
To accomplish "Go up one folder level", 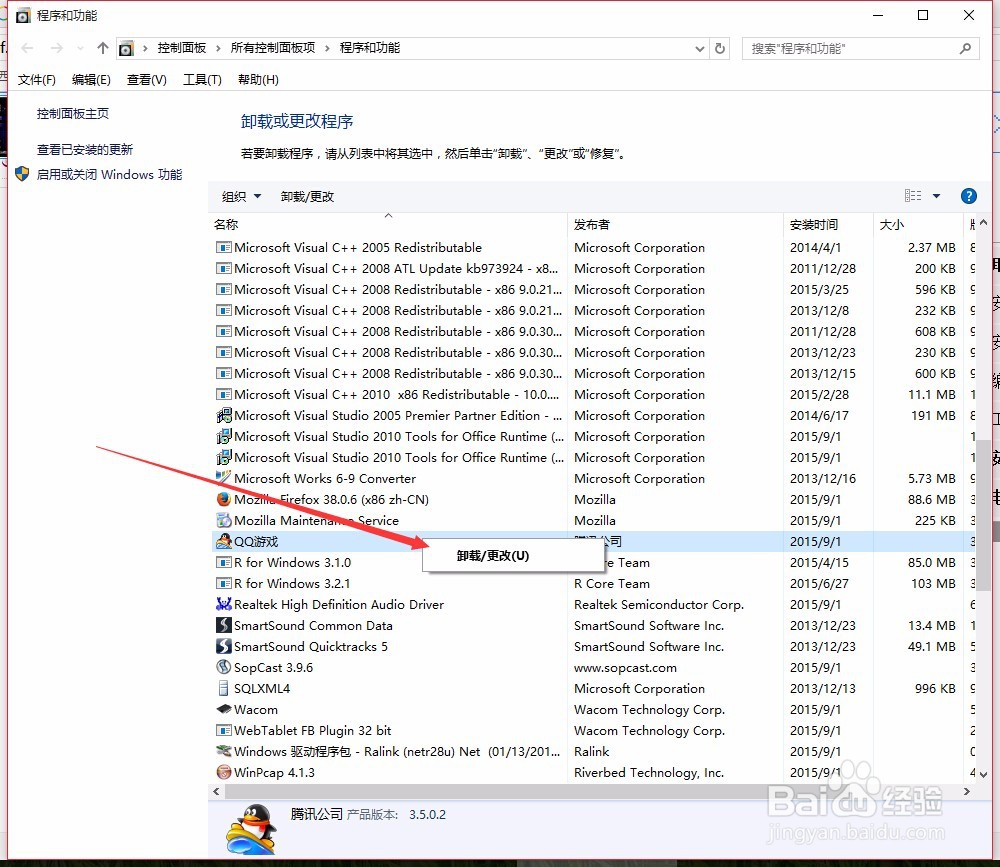I will tap(103, 48).
